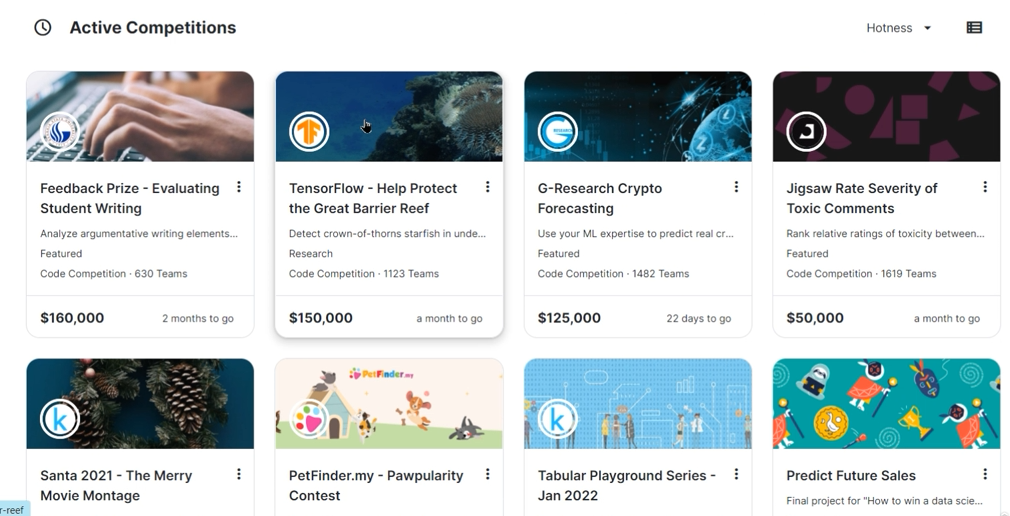
Task: Open G-Research Crypto Forecasting options menu
Action: (736, 187)
